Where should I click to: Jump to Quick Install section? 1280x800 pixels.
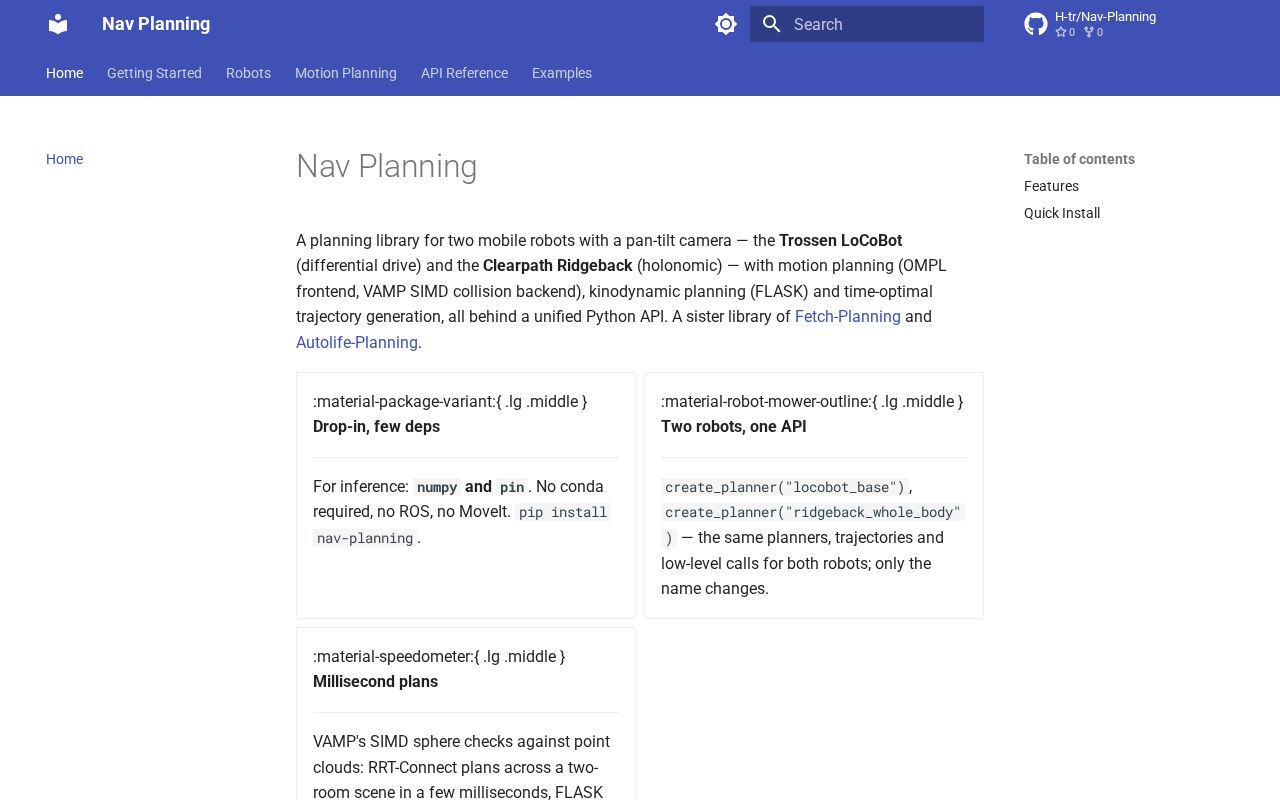click(x=1062, y=213)
